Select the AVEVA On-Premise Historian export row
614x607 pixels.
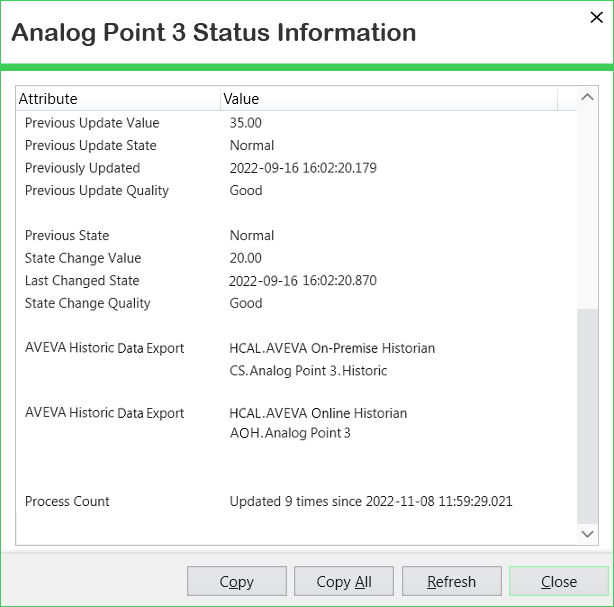tap(104, 348)
